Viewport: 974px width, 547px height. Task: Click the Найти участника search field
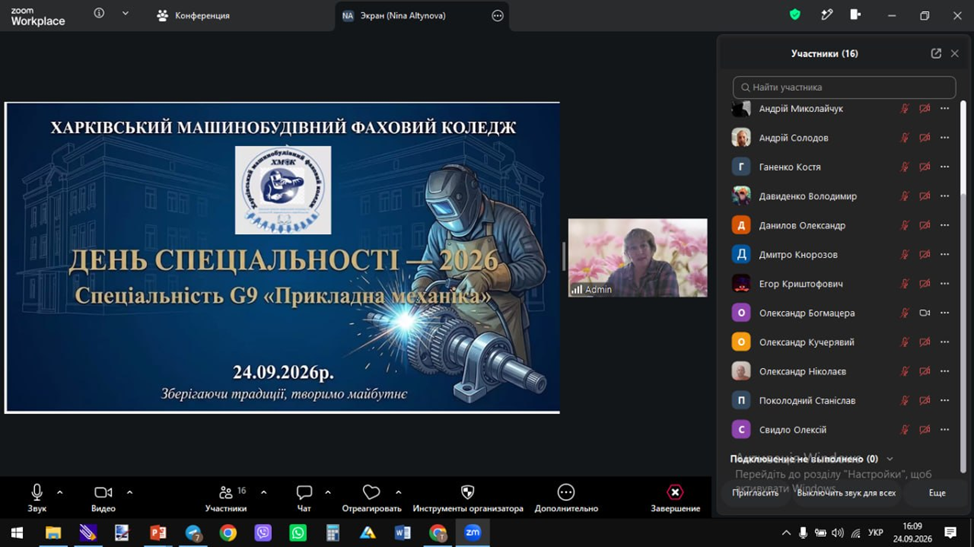[844, 88]
